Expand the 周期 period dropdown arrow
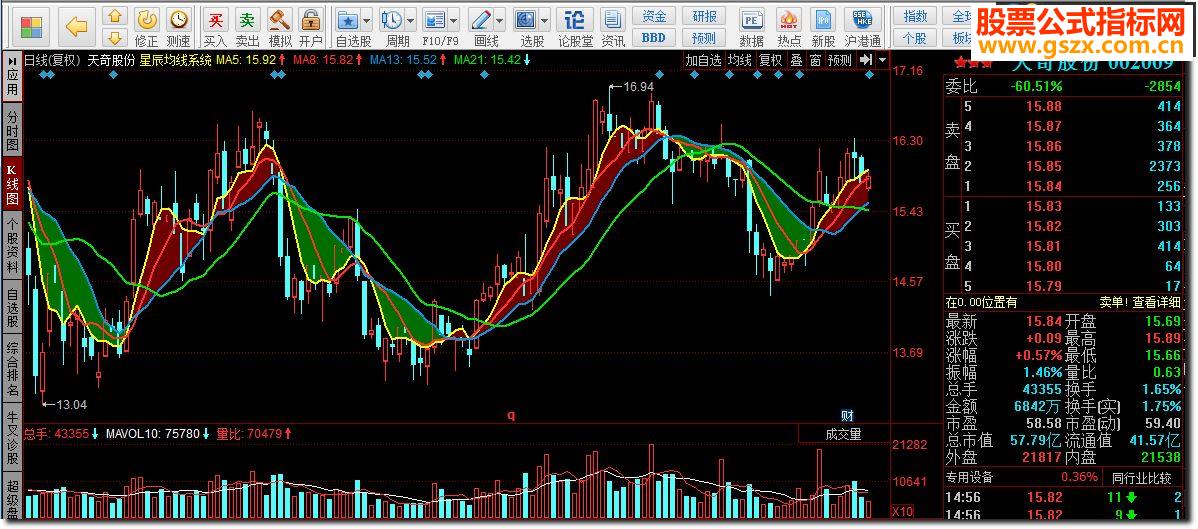1198x529 pixels. point(411,20)
